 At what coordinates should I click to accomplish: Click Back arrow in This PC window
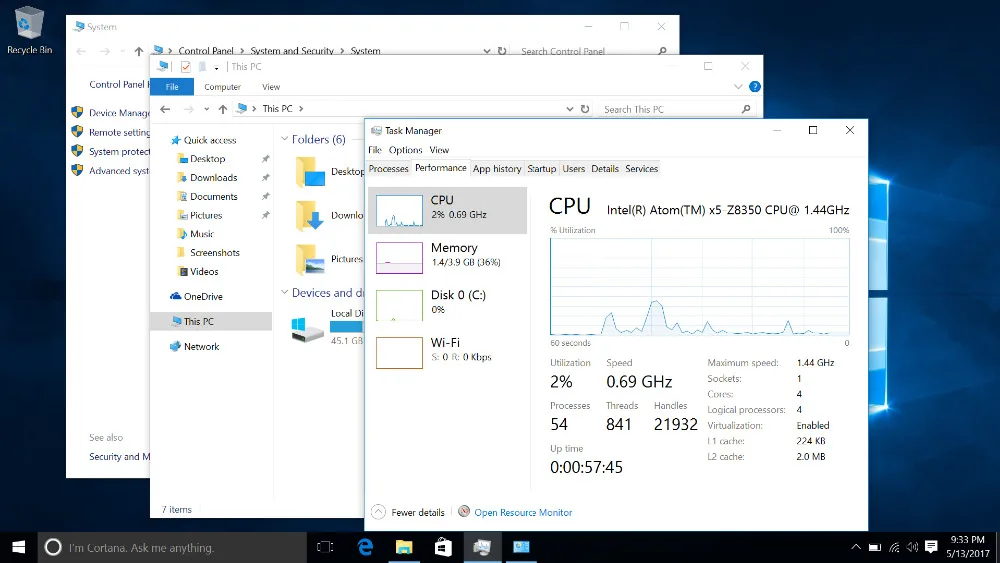coord(165,109)
